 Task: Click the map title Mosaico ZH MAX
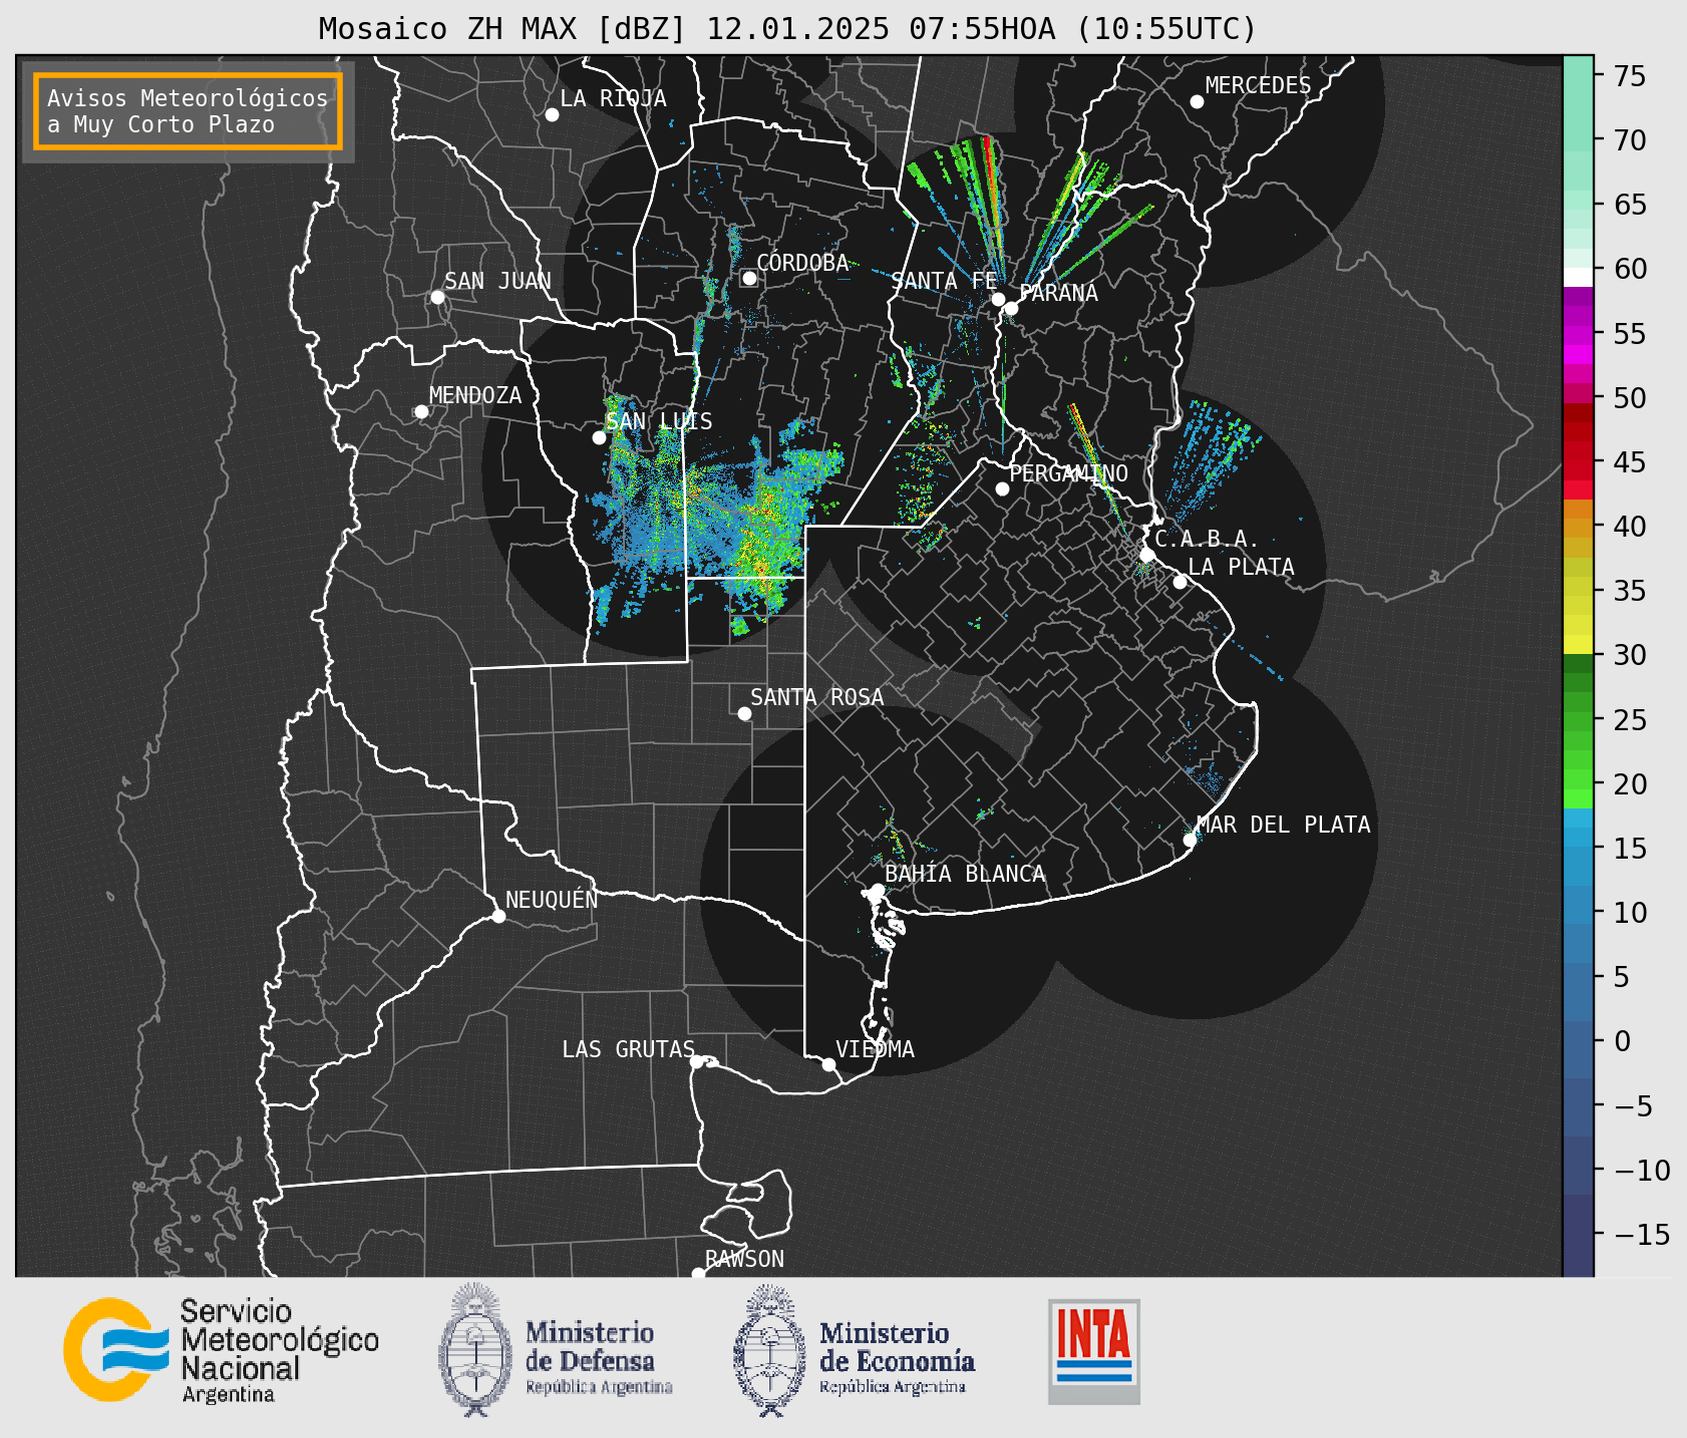click(x=786, y=29)
